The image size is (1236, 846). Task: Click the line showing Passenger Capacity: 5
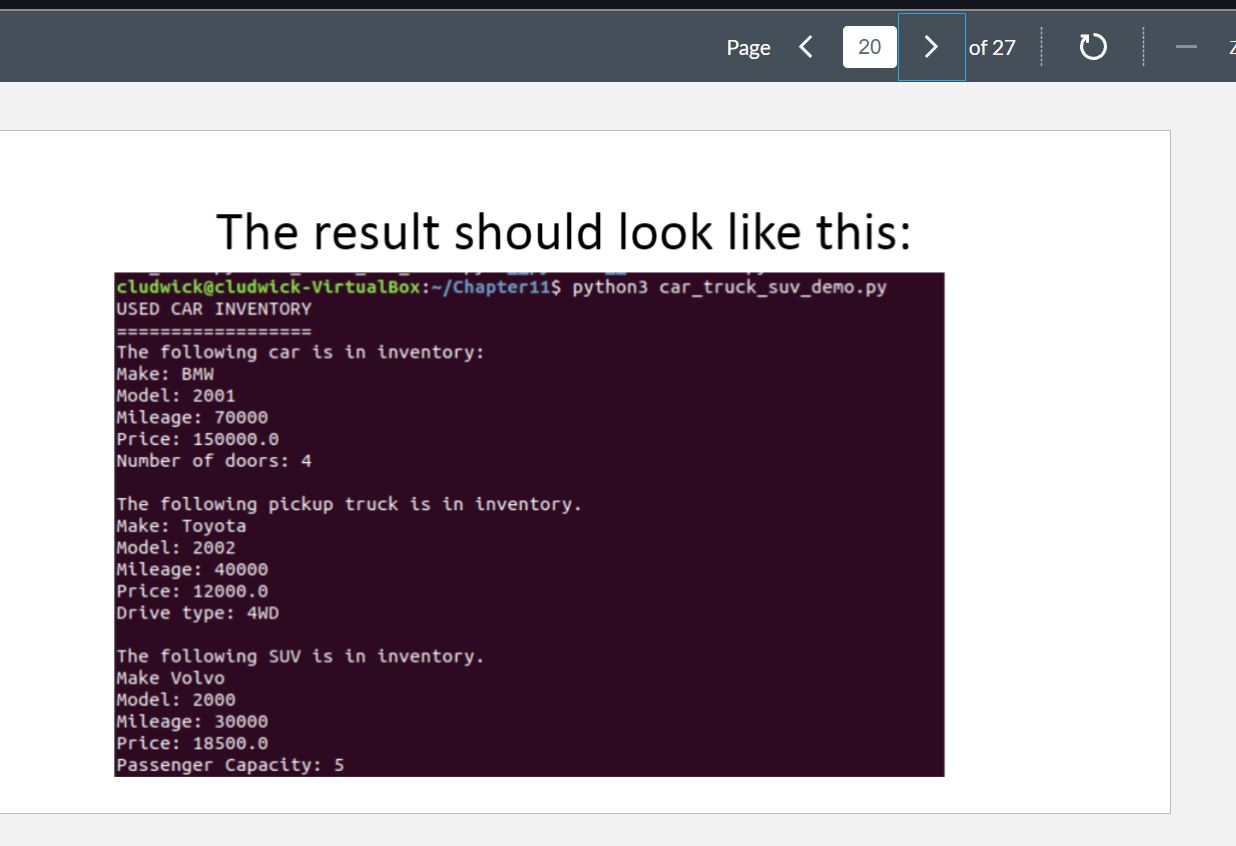pos(230,764)
